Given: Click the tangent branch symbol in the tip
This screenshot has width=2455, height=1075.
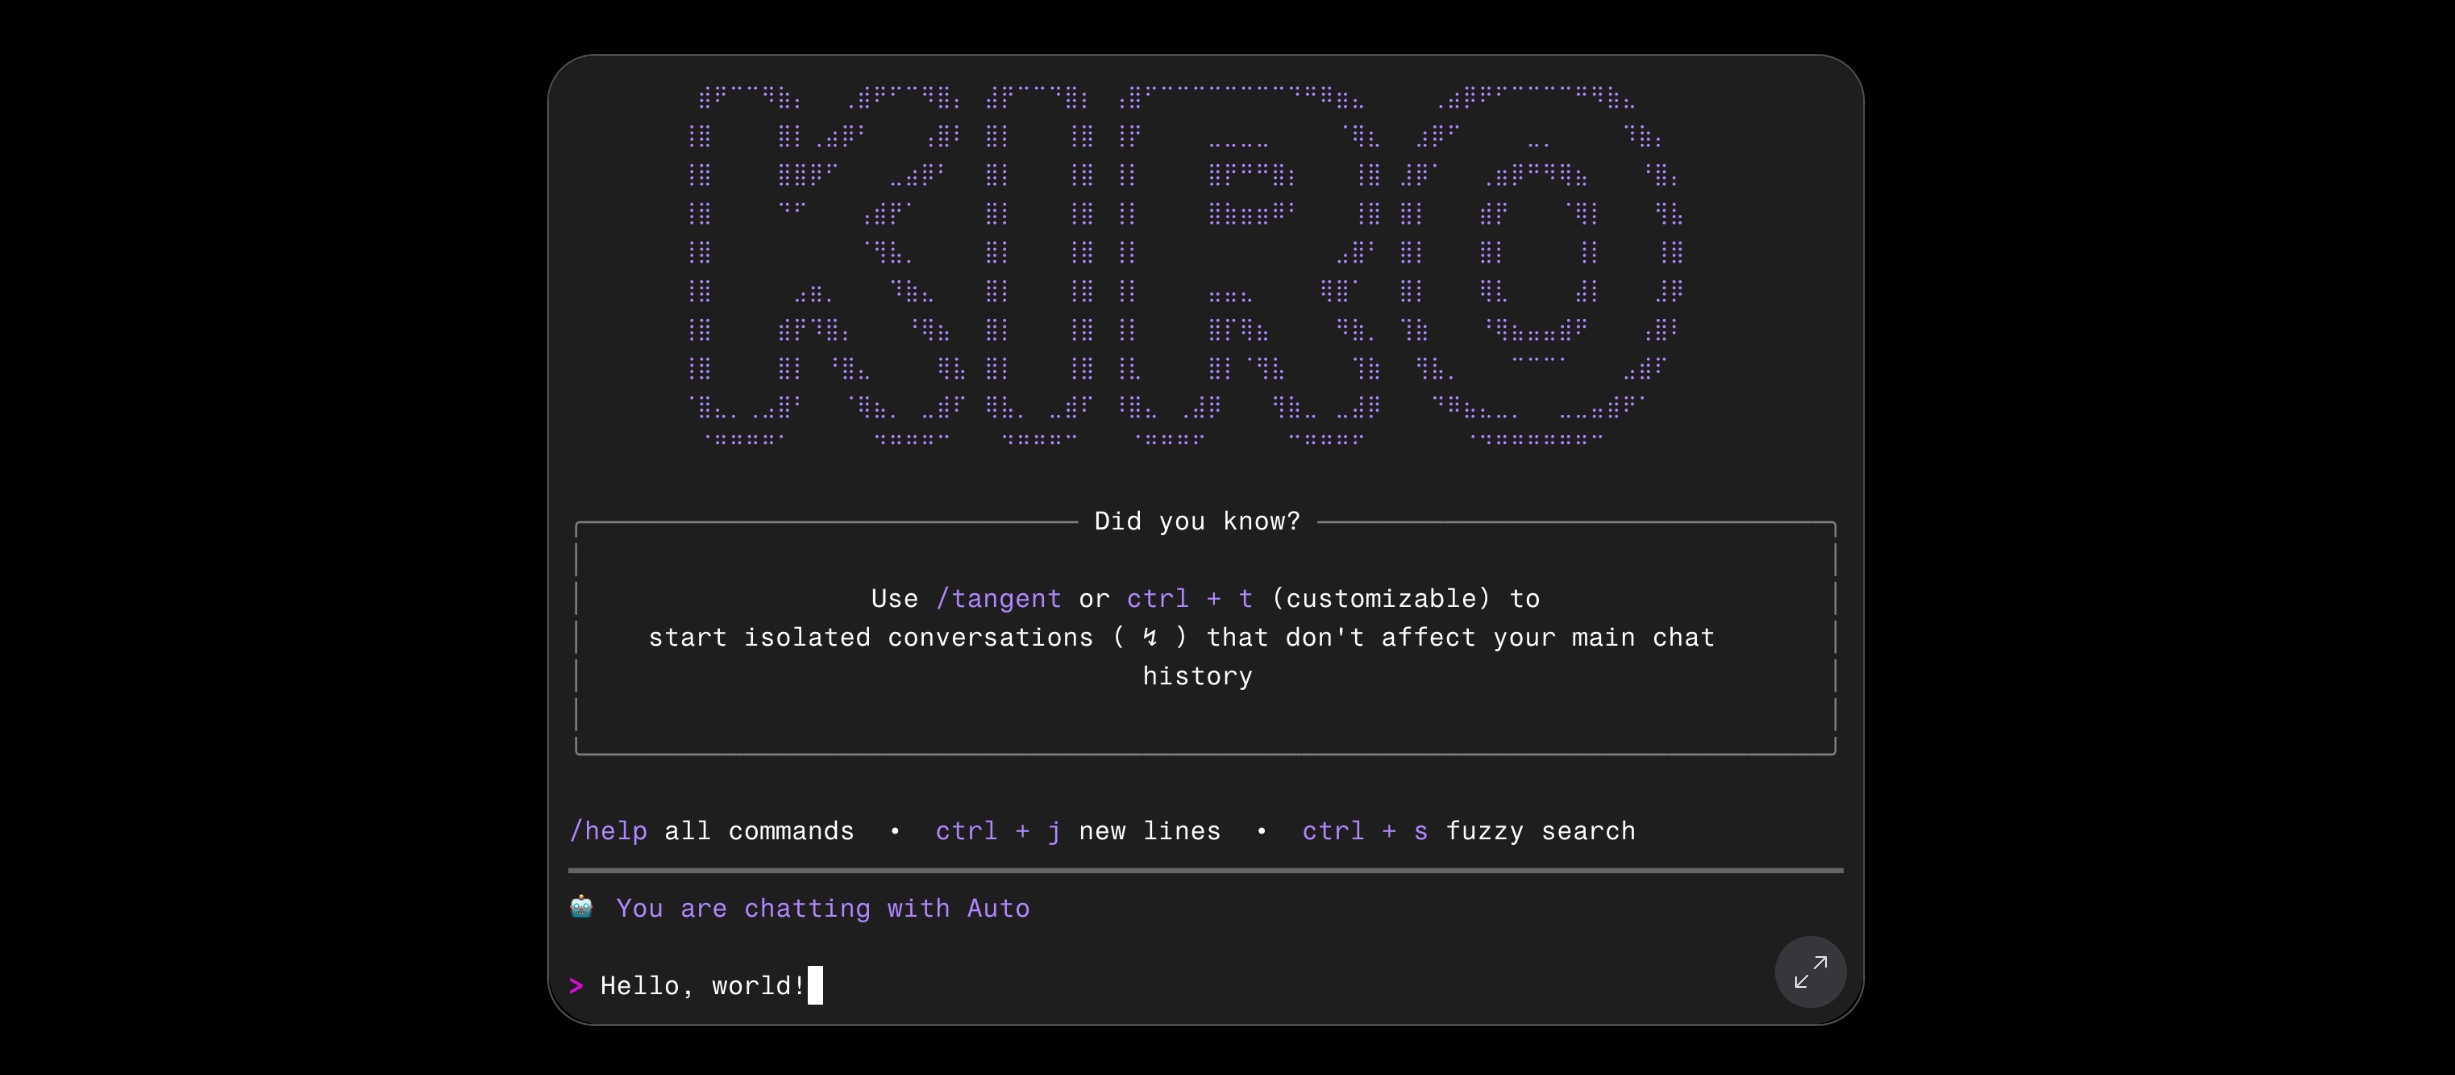Looking at the screenshot, I should point(1149,637).
